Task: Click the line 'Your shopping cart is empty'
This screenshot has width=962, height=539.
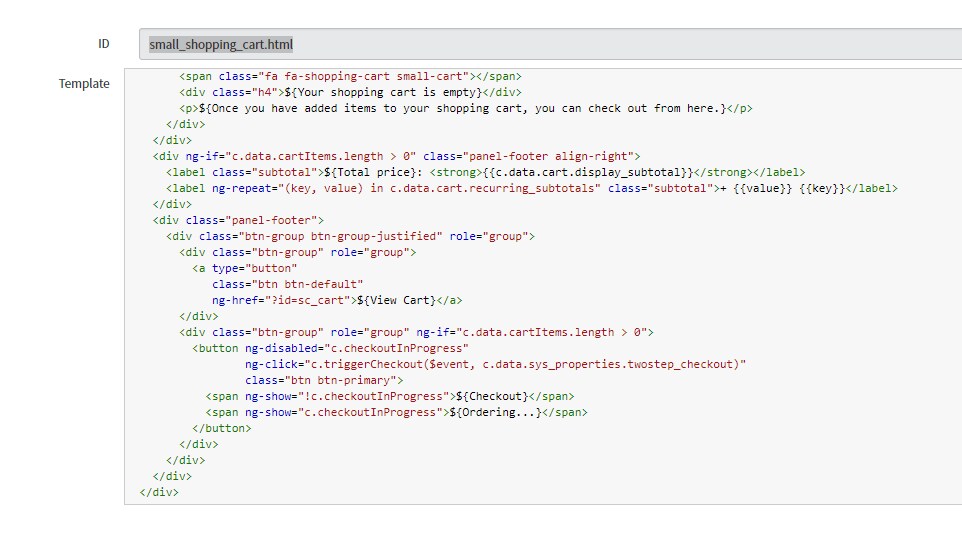Action: (350, 93)
